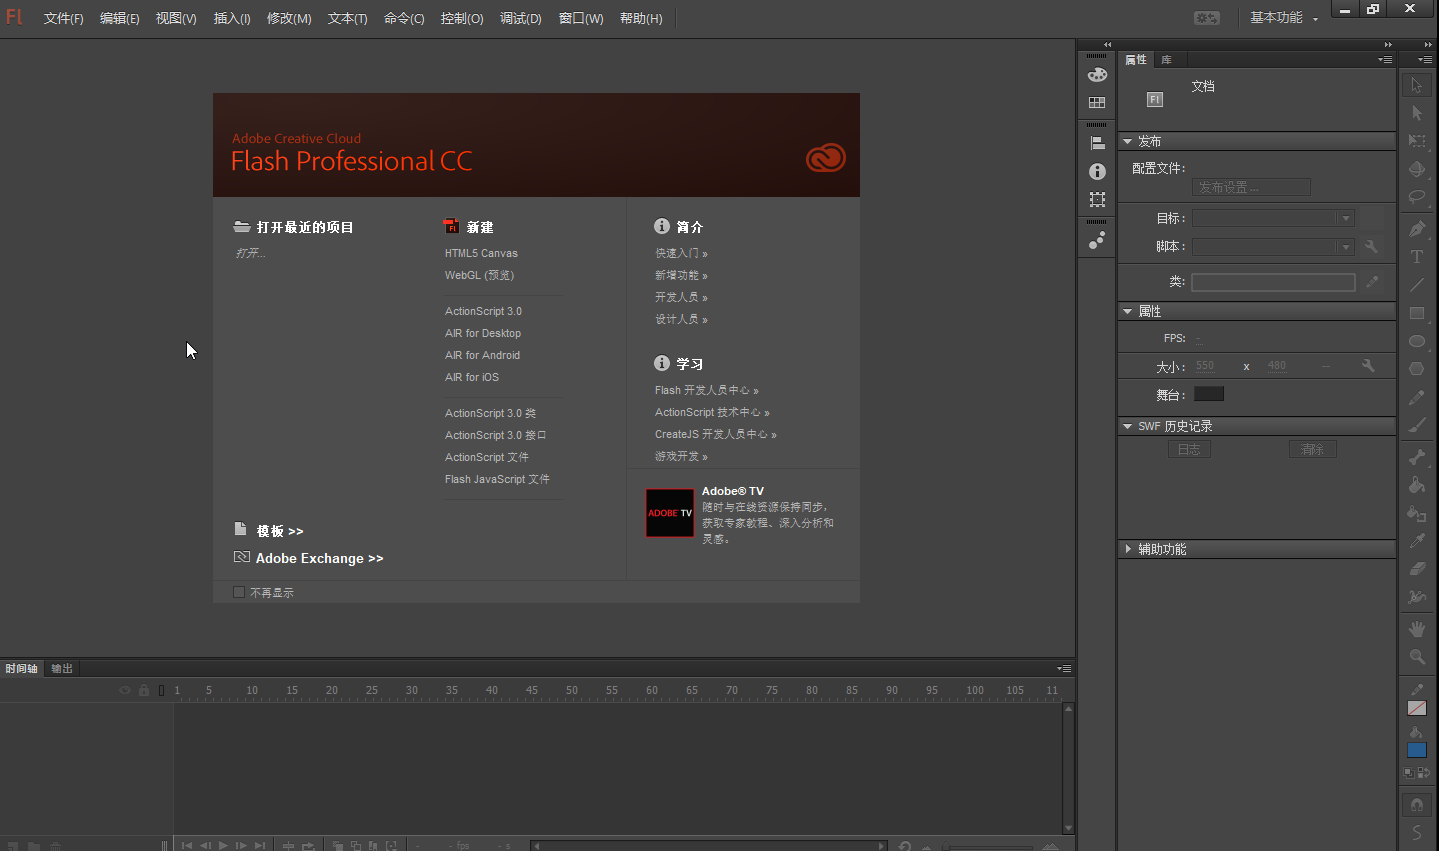Toggle the timeline layer visibility eye icon
The width and height of the screenshot is (1439, 851).
click(x=125, y=690)
